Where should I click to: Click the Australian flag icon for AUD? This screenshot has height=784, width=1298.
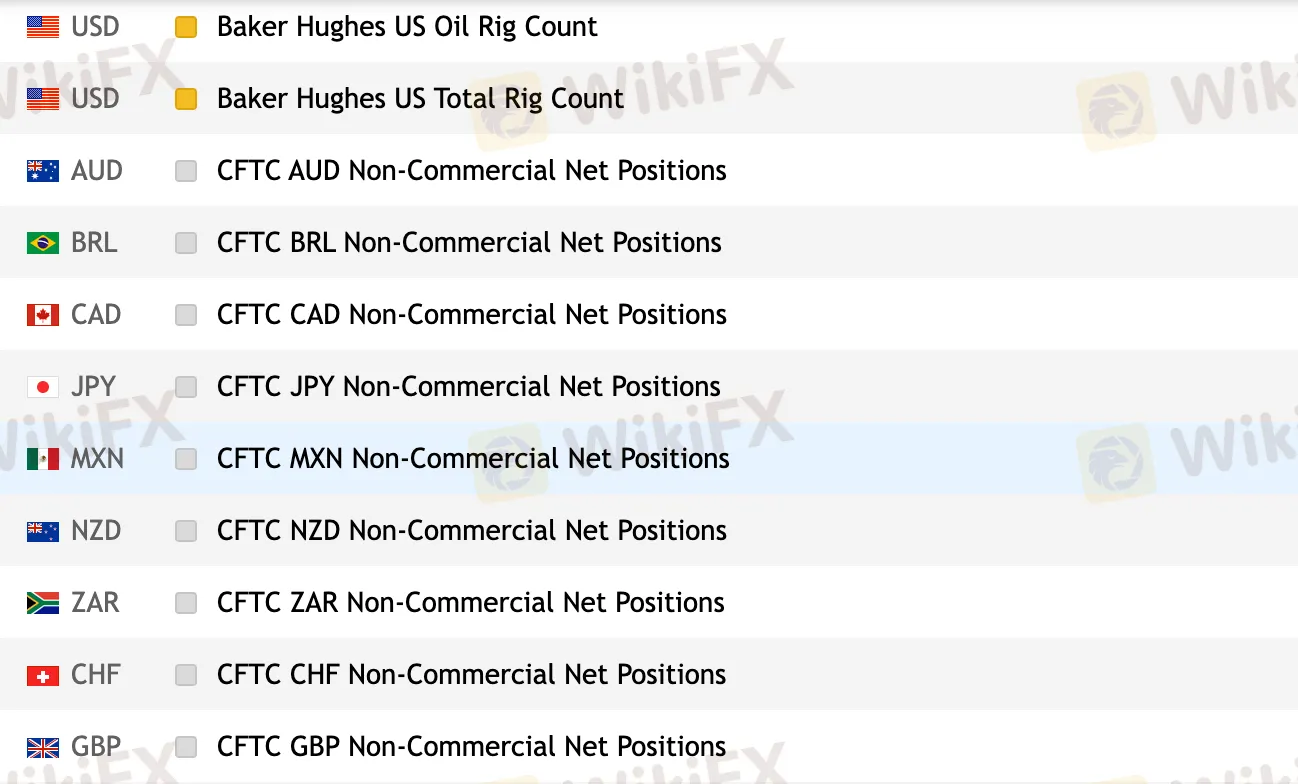click(x=43, y=171)
